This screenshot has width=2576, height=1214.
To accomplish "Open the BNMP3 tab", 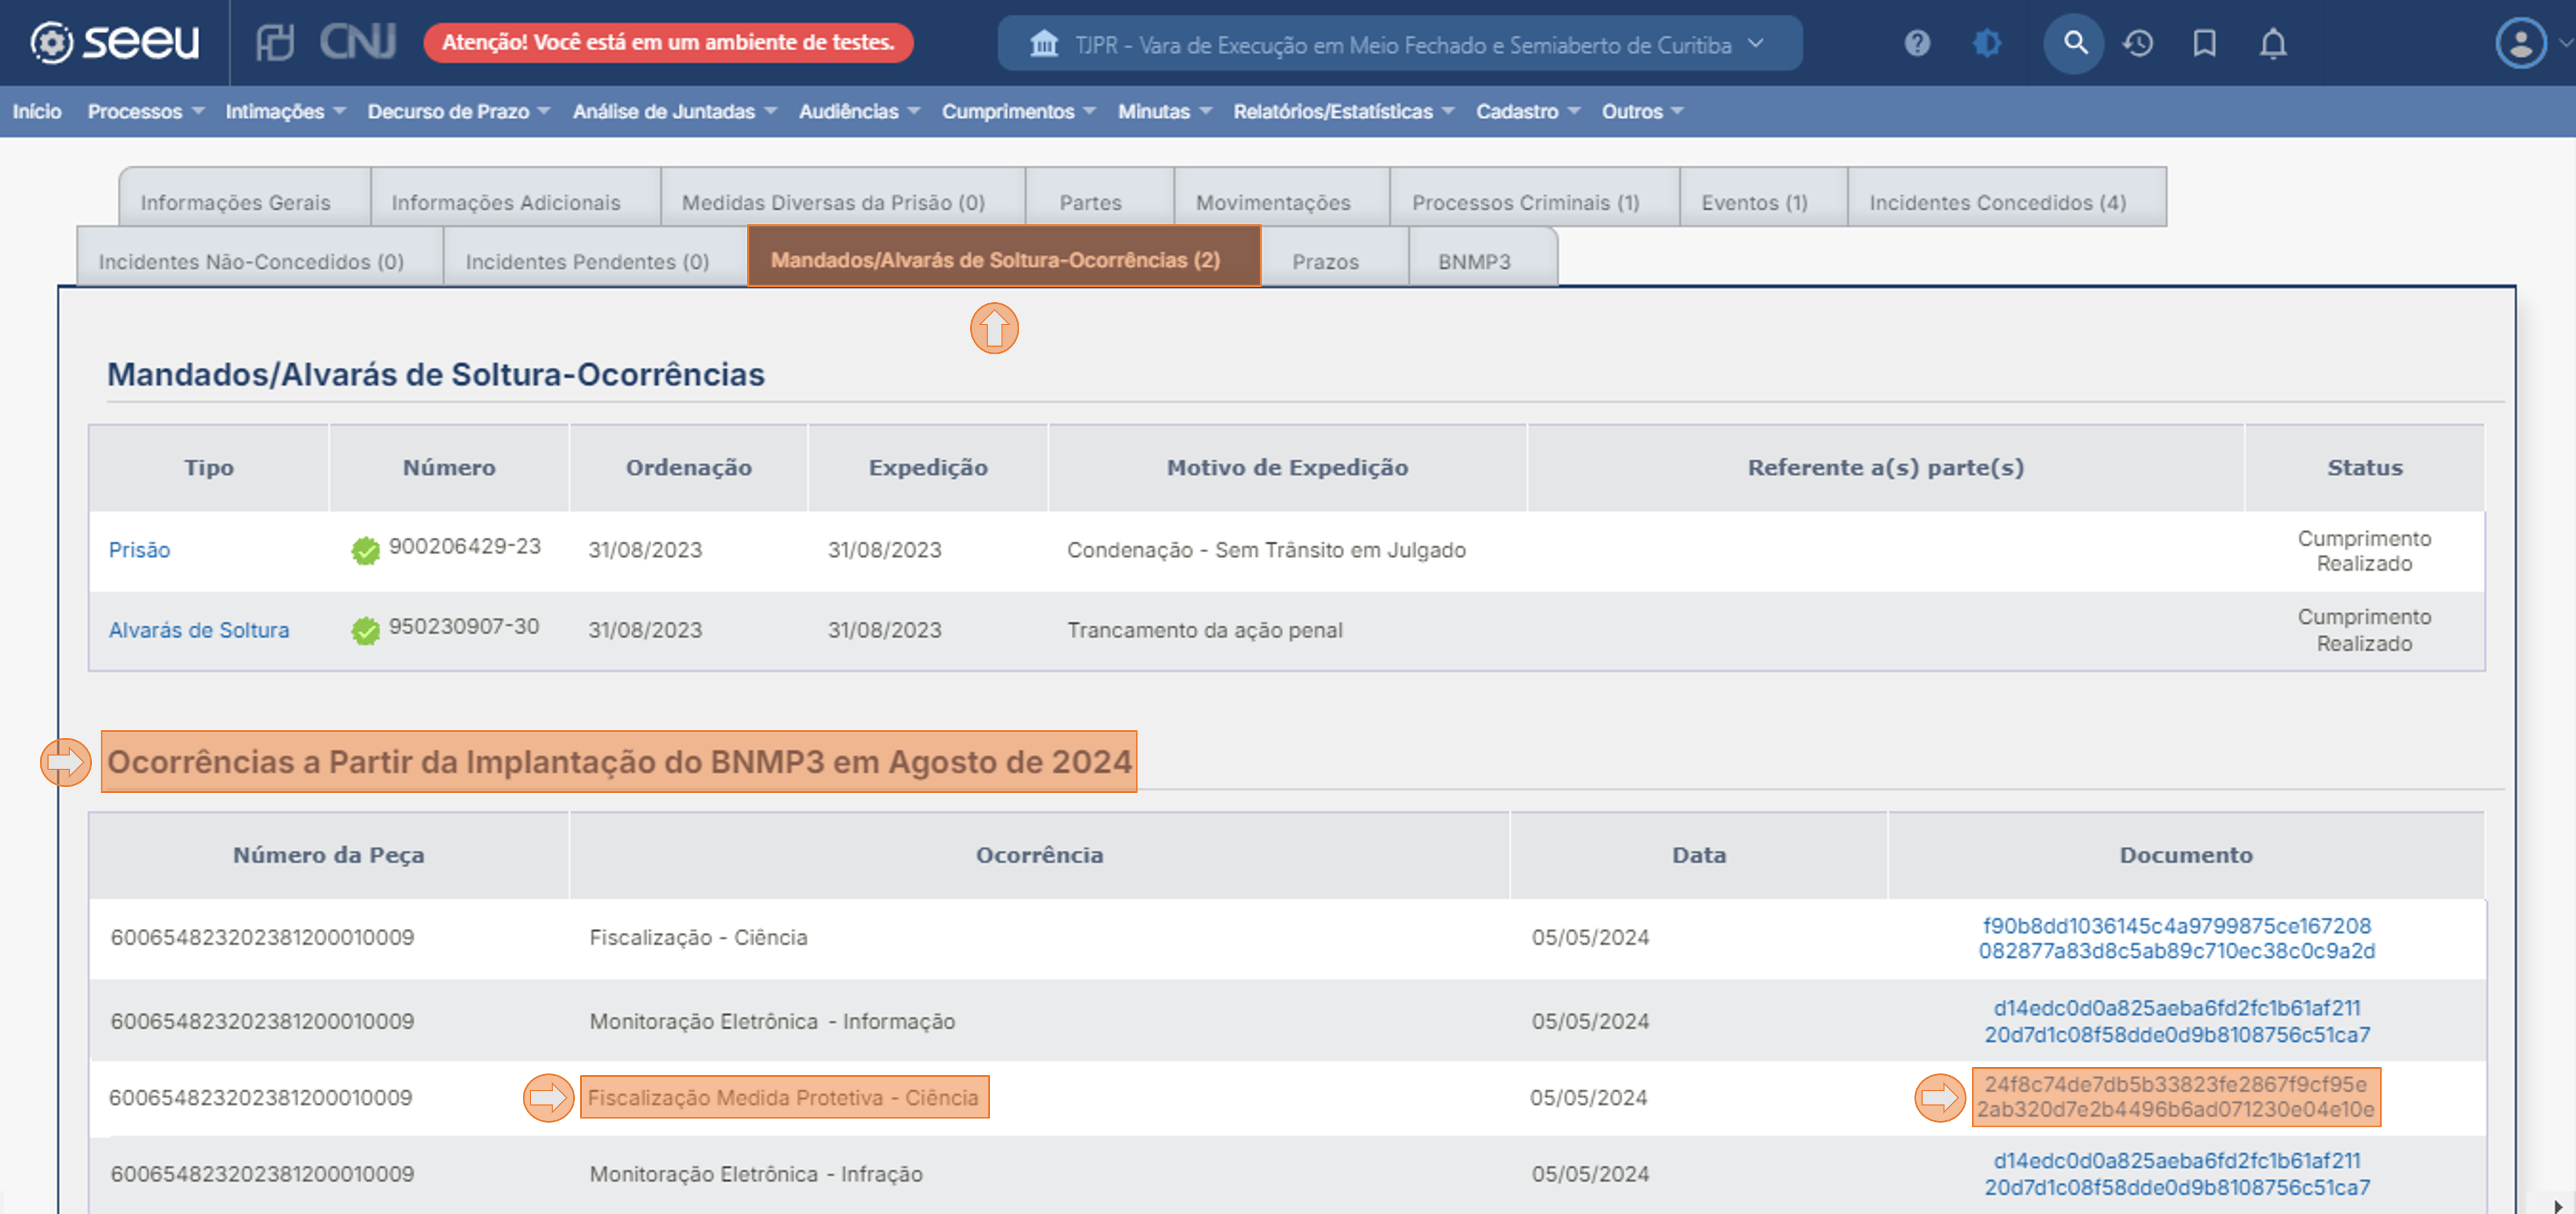I will click(1483, 257).
